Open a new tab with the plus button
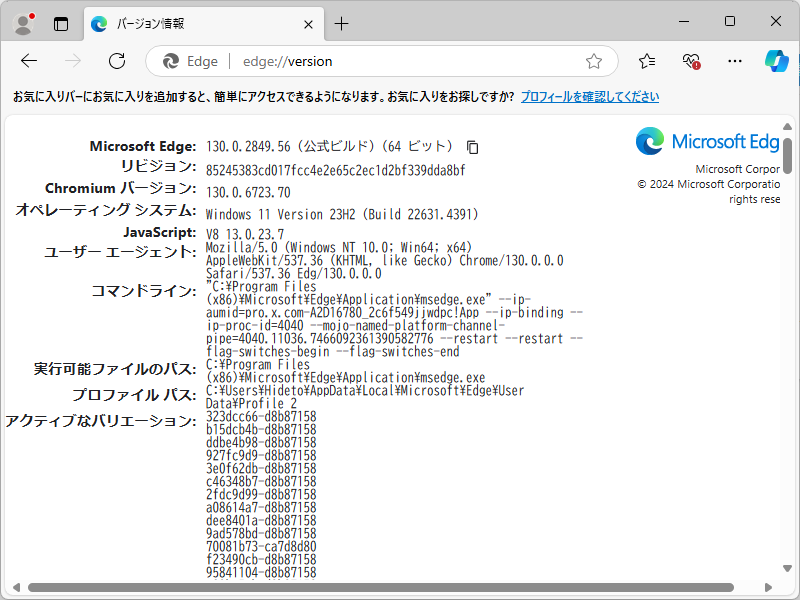 [342, 23]
